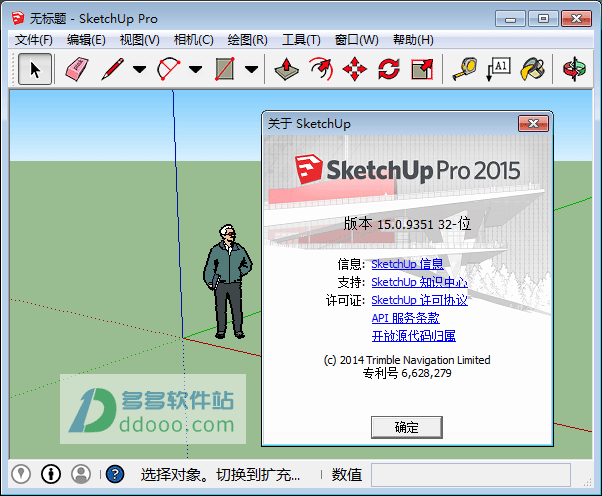Close the 关于 SketchUp dialog

(x=533, y=124)
